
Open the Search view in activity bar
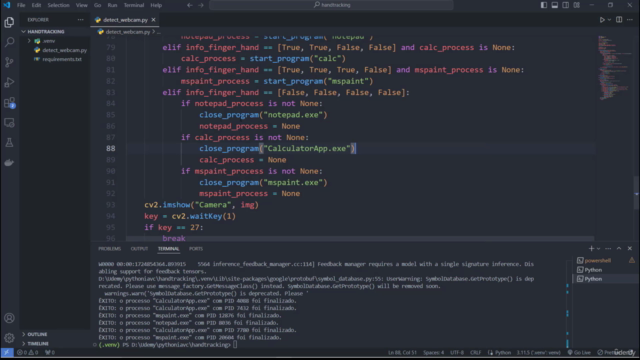tap(9, 42)
